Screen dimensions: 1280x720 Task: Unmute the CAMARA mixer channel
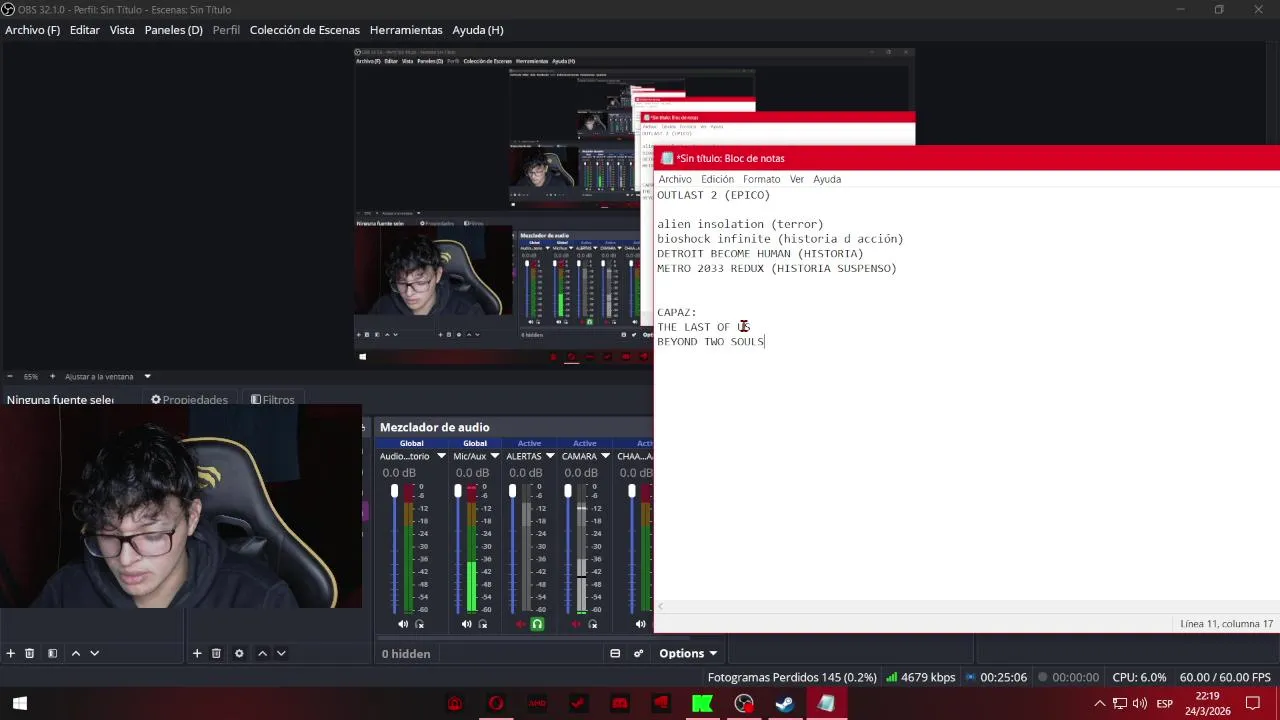click(x=576, y=624)
